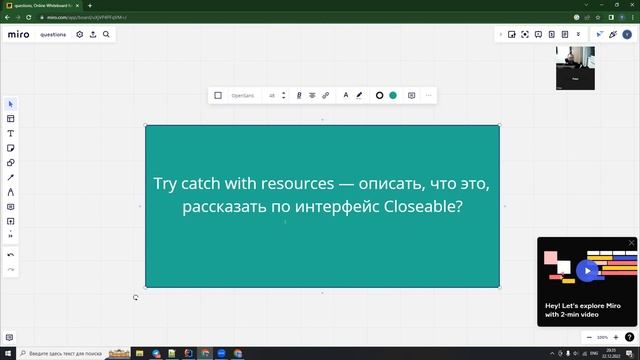Select the Frame tool
Screen dimensions: 640x360
tap(11, 222)
